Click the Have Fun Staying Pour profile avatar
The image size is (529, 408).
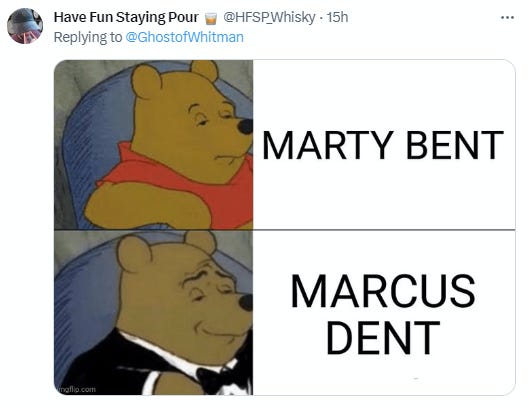(x=25, y=26)
